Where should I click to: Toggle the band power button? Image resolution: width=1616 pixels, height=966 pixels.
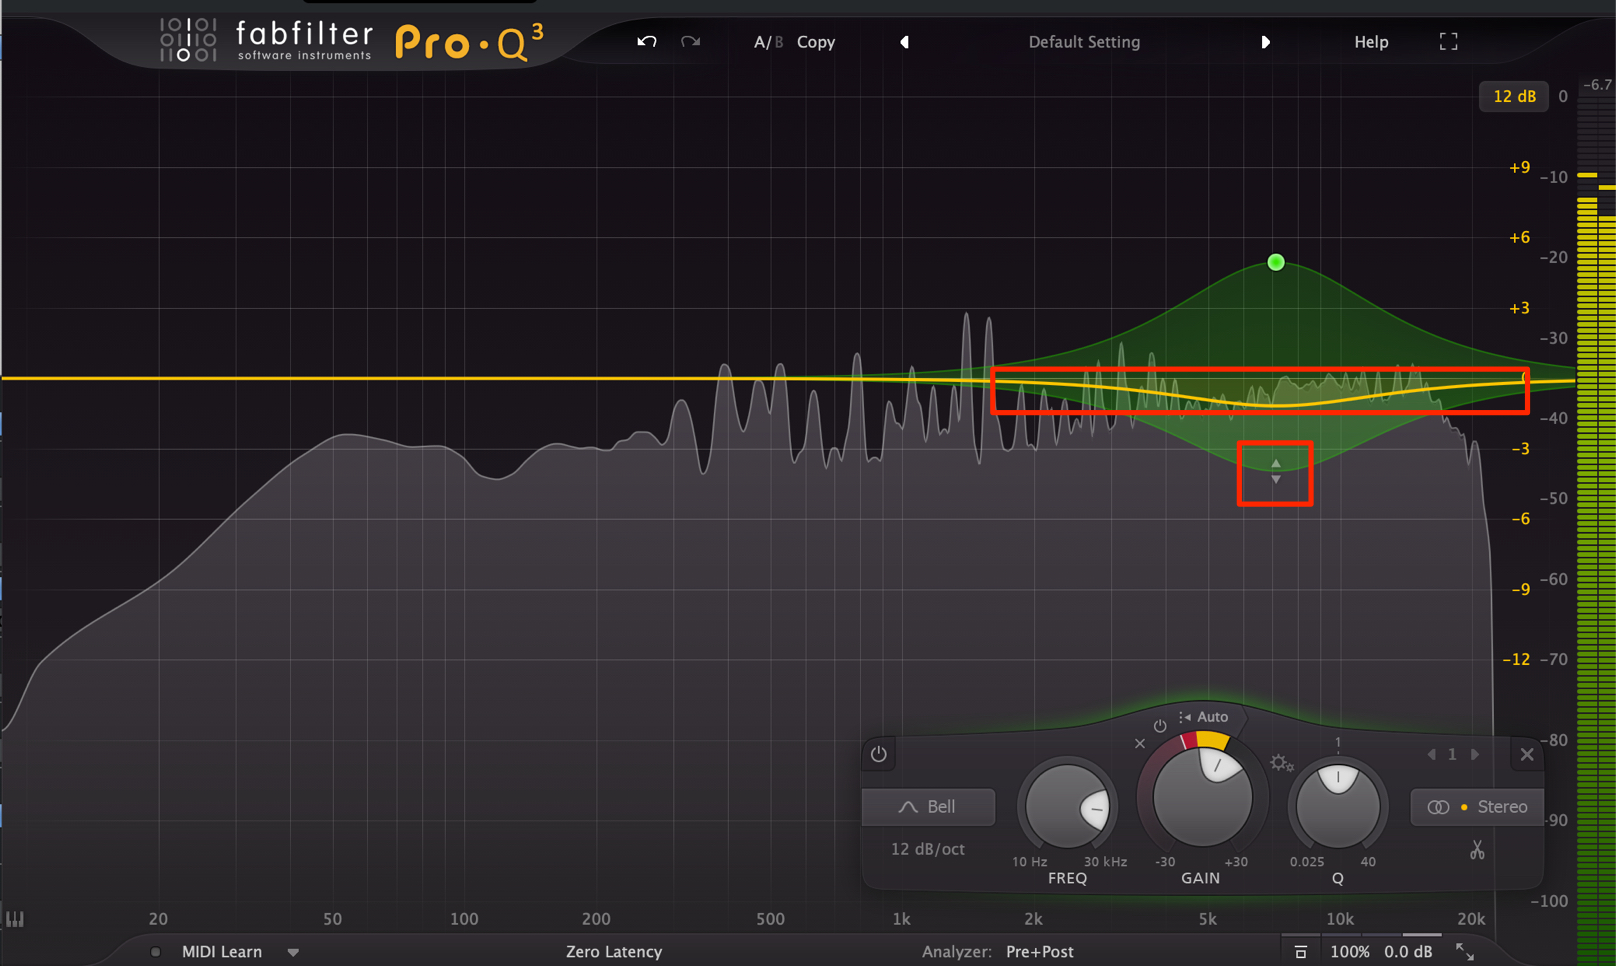click(878, 754)
